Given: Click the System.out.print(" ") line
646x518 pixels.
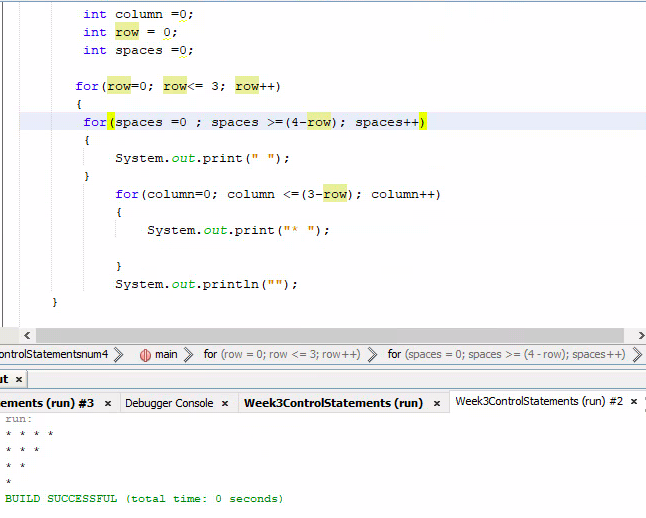Looking at the screenshot, I should coord(202,158).
